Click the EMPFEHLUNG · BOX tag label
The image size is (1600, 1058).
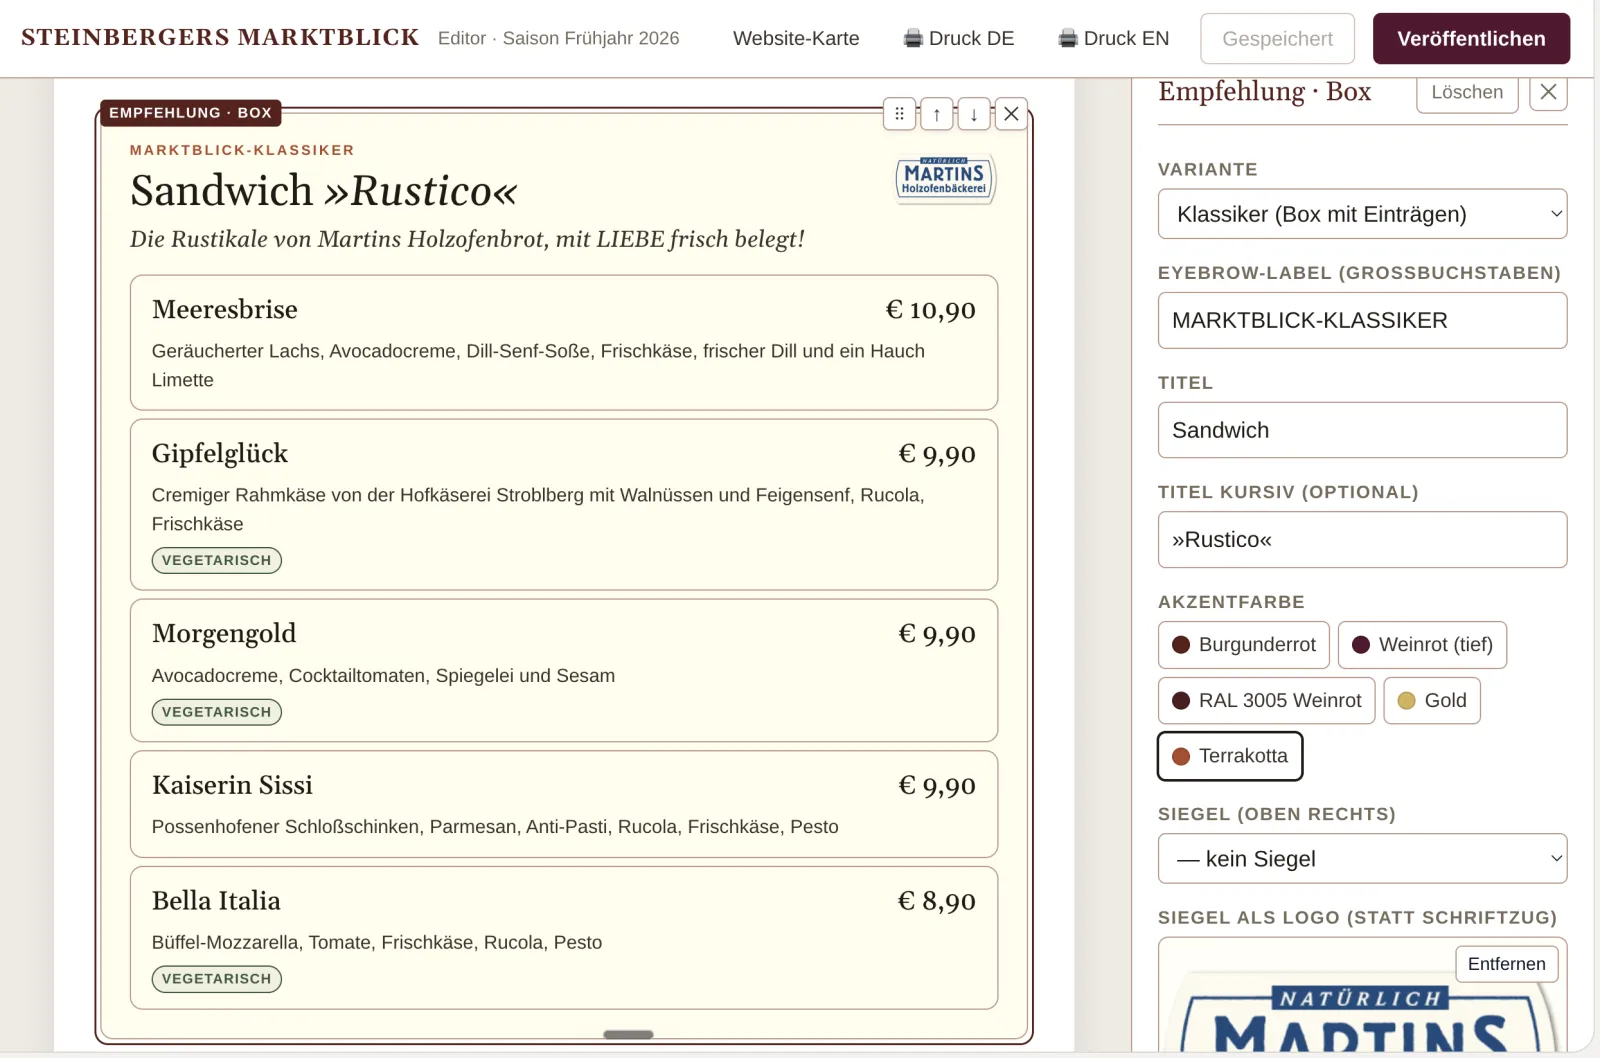coord(190,113)
